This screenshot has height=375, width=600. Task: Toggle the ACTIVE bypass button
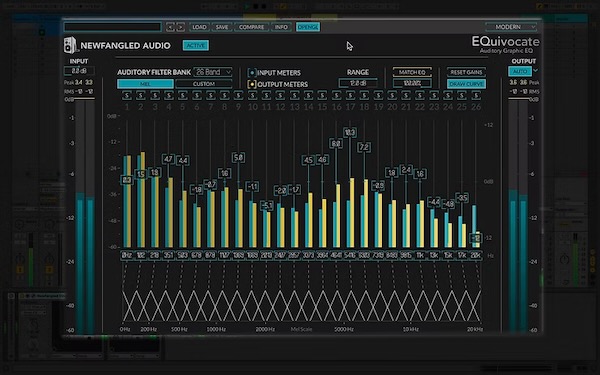196,45
